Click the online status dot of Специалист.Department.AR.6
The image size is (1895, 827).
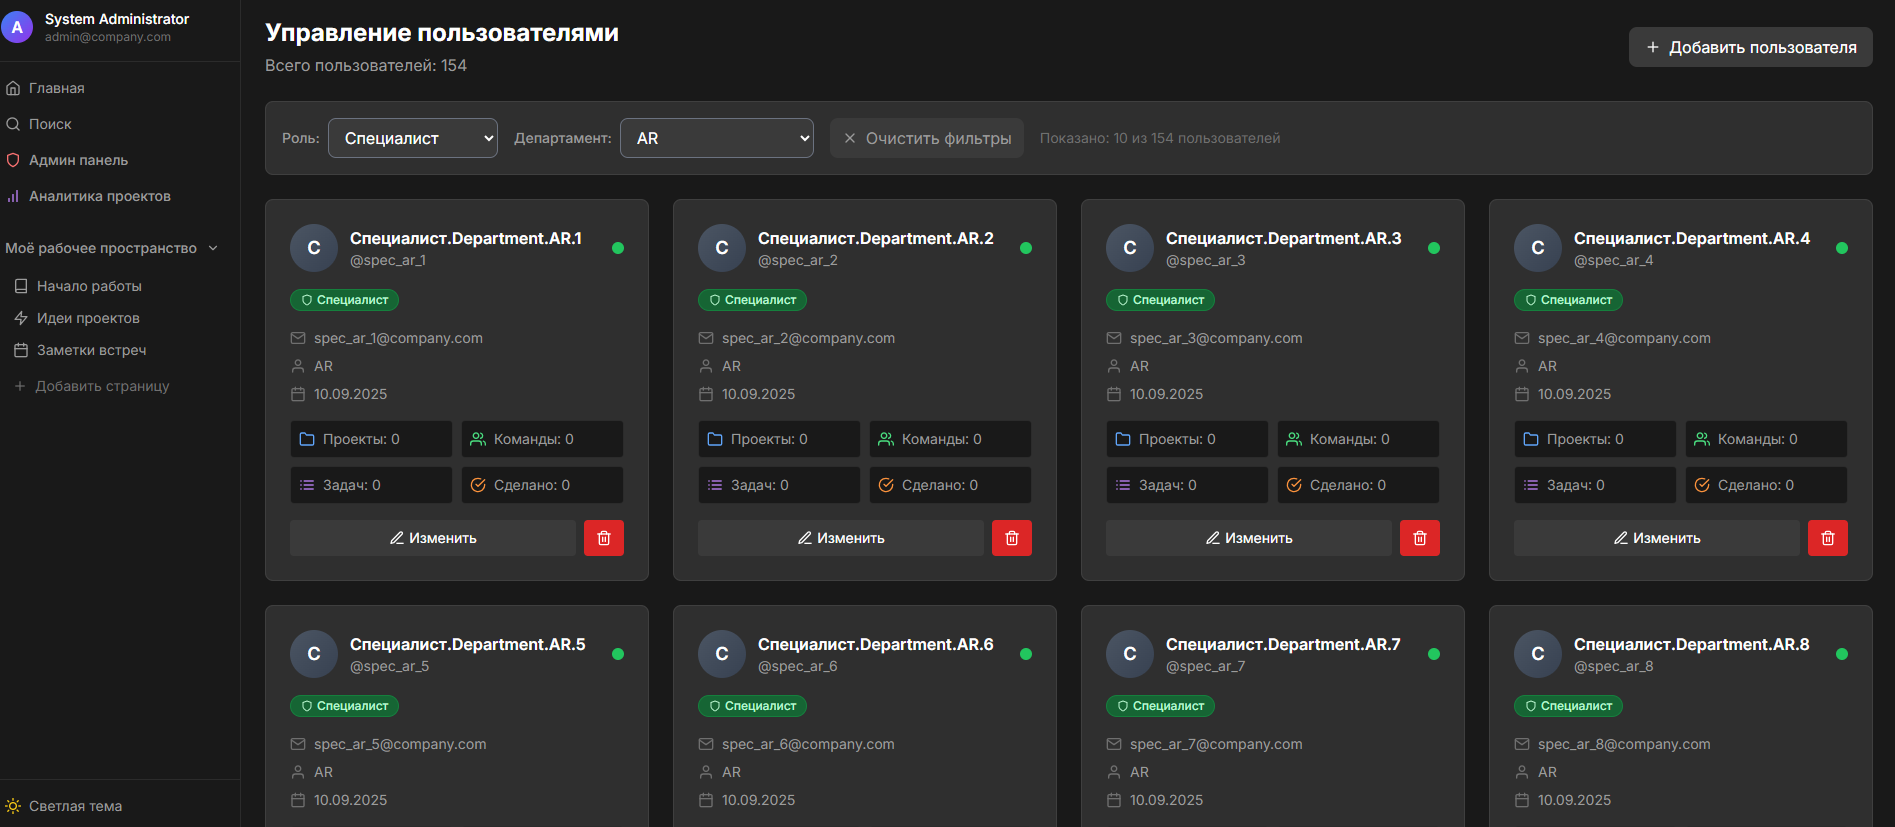pos(1026,654)
